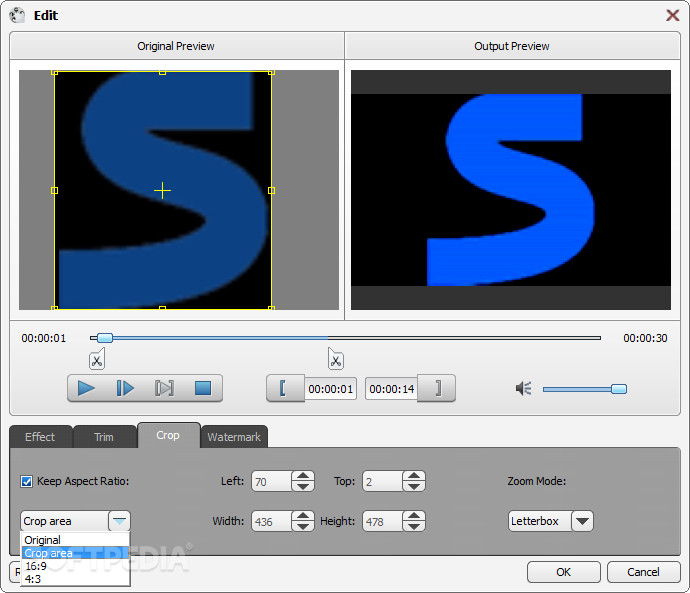This screenshot has height=593, width=690.
Task: Set trim start with left bracket button
Action: [285, 388]
